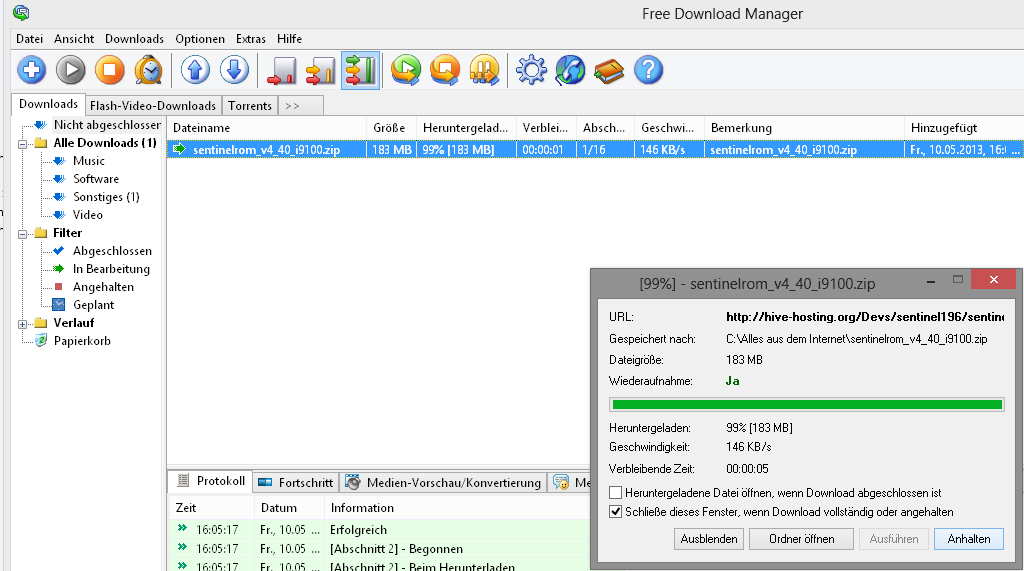Move download up with blue up-arrow icon

pos(195,70)
